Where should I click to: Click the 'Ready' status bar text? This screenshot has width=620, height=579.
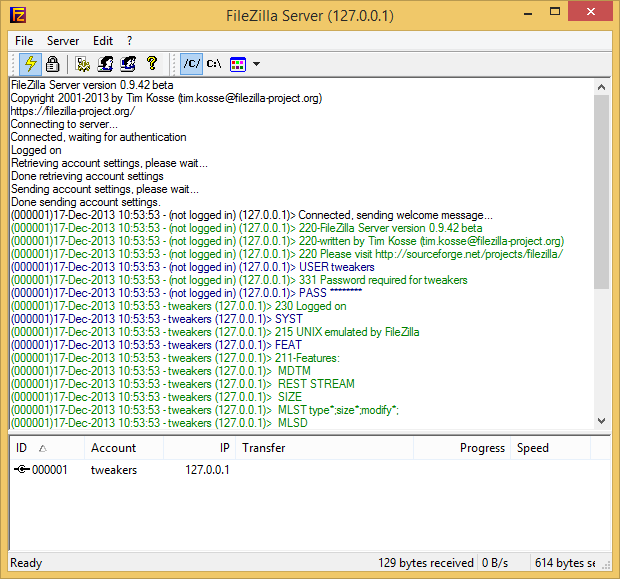pyautogui.click(x=26, y=563)
